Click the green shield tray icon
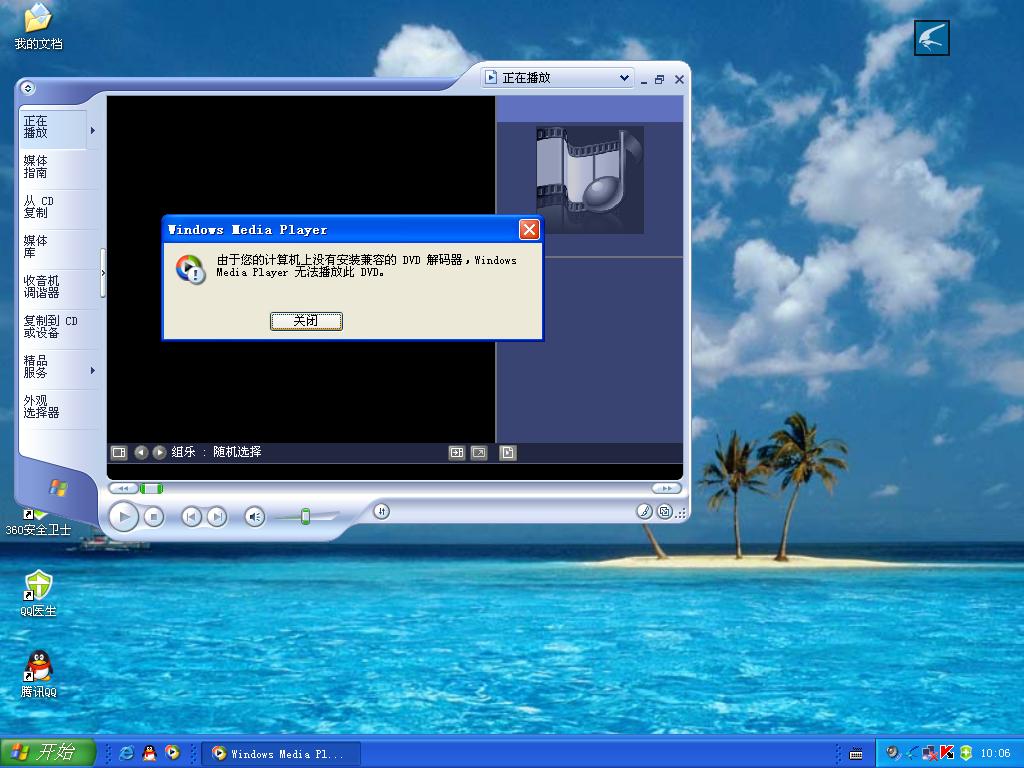Screen dimensions: 1024x768 (x=966, y=753)
